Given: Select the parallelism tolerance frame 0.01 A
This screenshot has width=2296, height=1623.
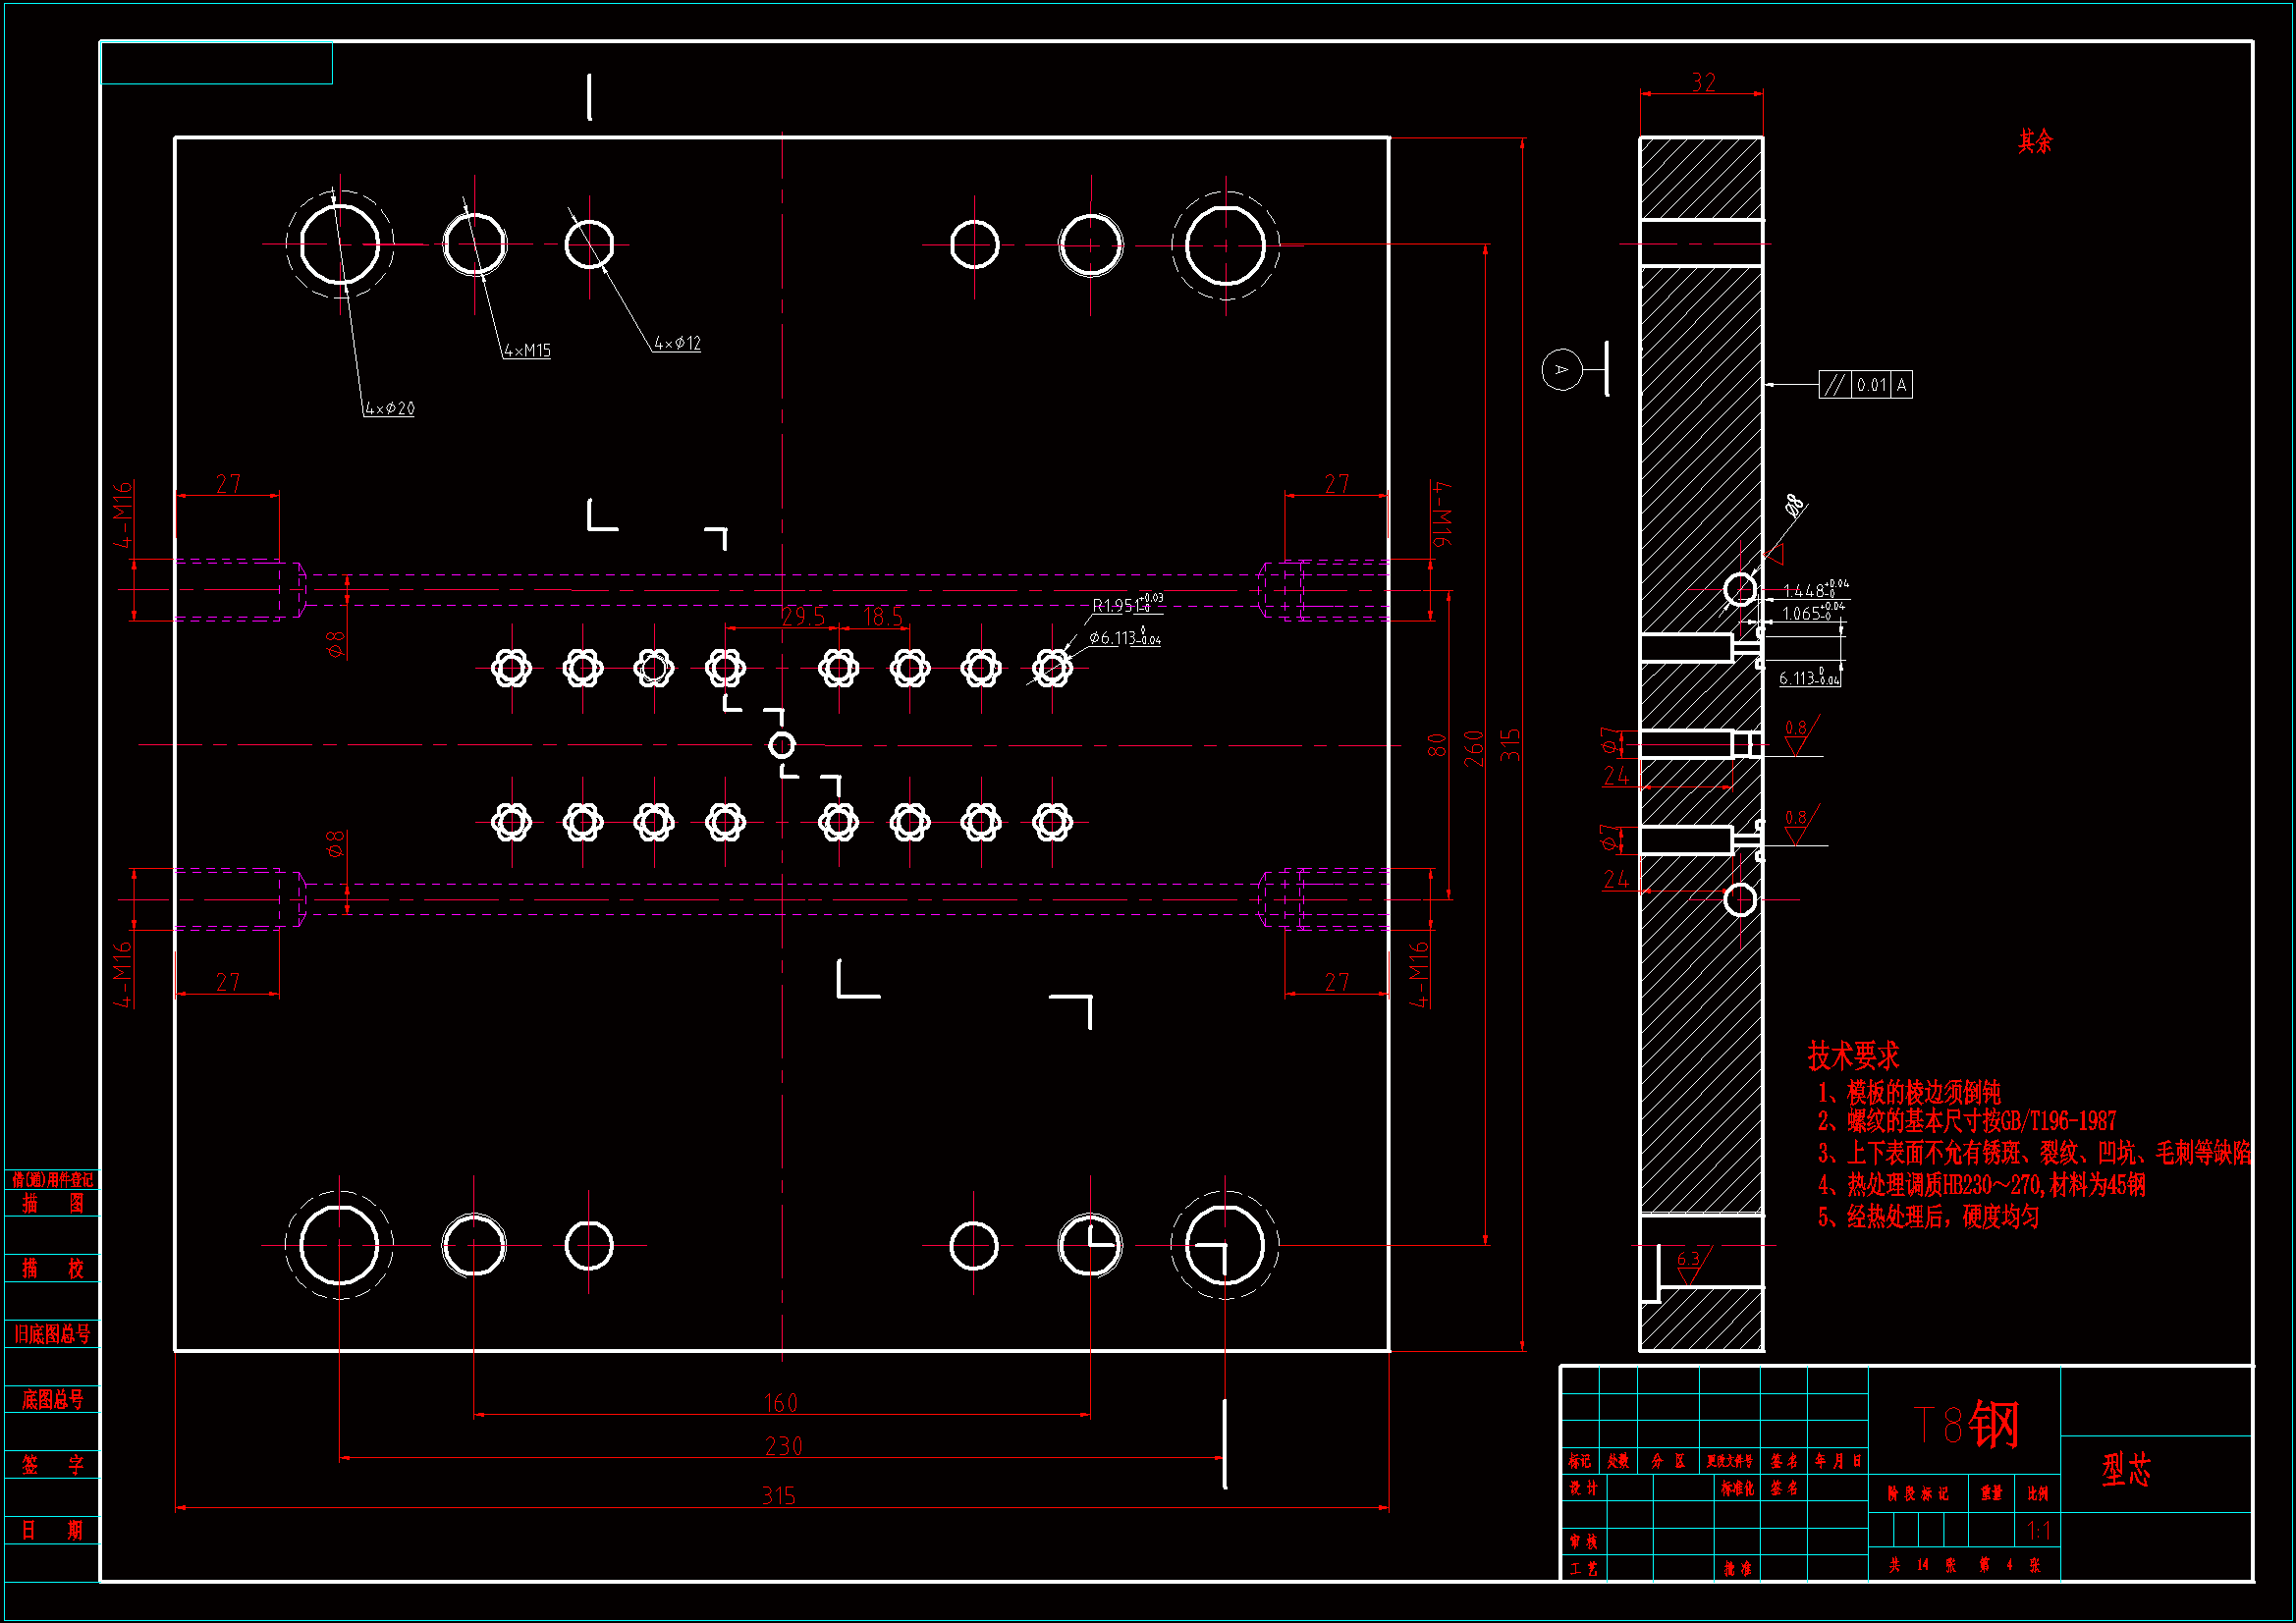Looking at the screenshot, I should pyautogui.click(x=1865, y=385).
